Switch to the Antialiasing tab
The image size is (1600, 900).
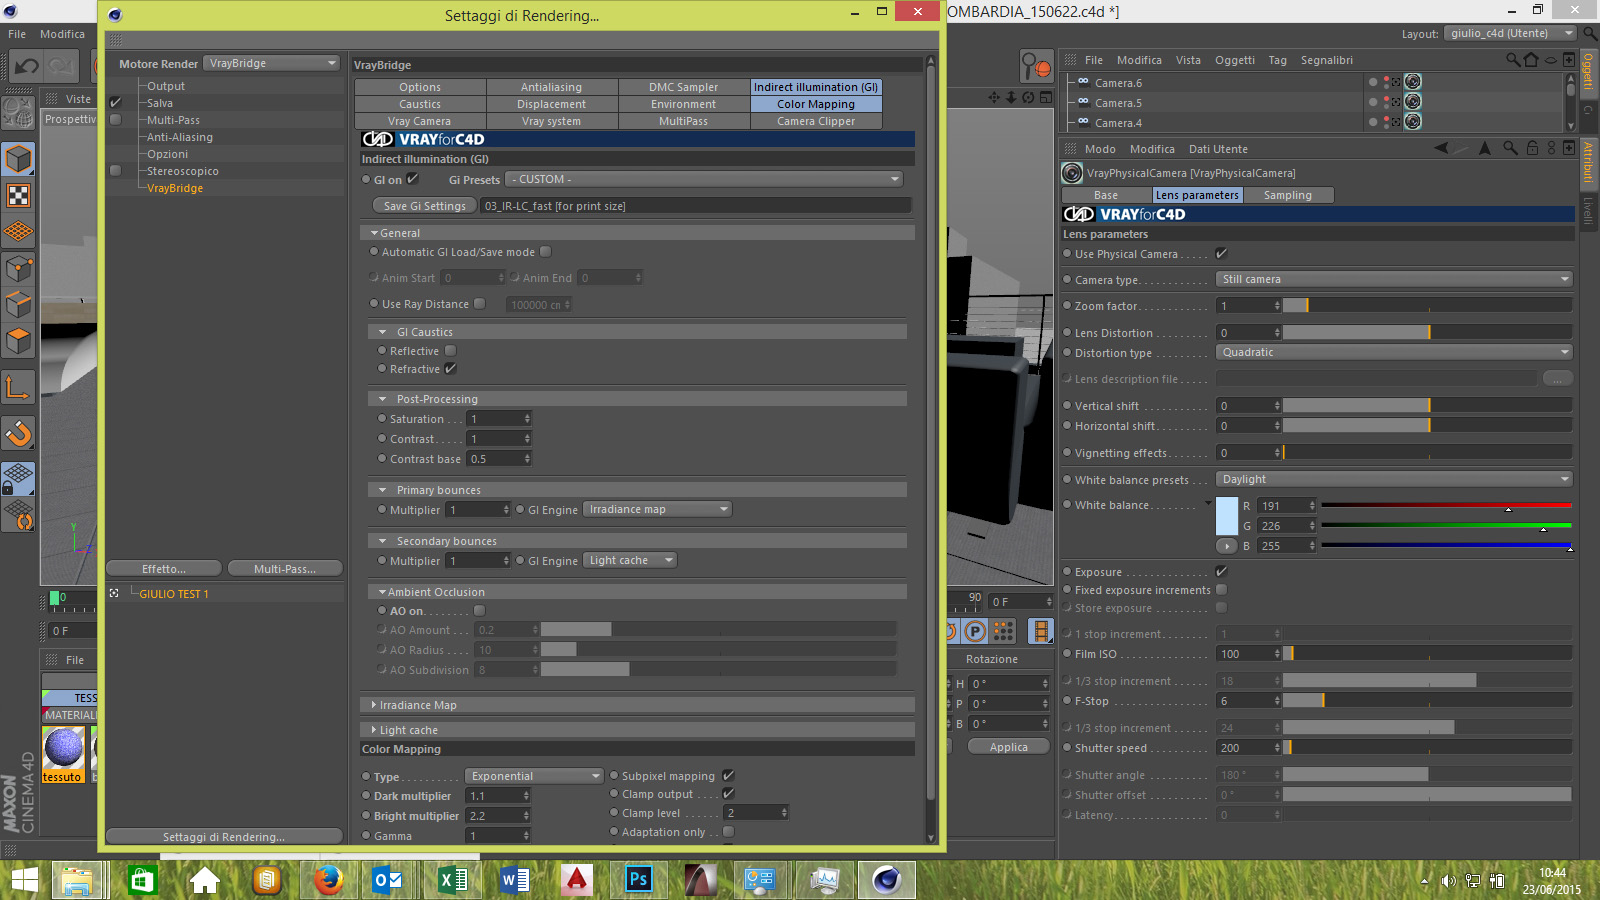(x=551, y=87)
